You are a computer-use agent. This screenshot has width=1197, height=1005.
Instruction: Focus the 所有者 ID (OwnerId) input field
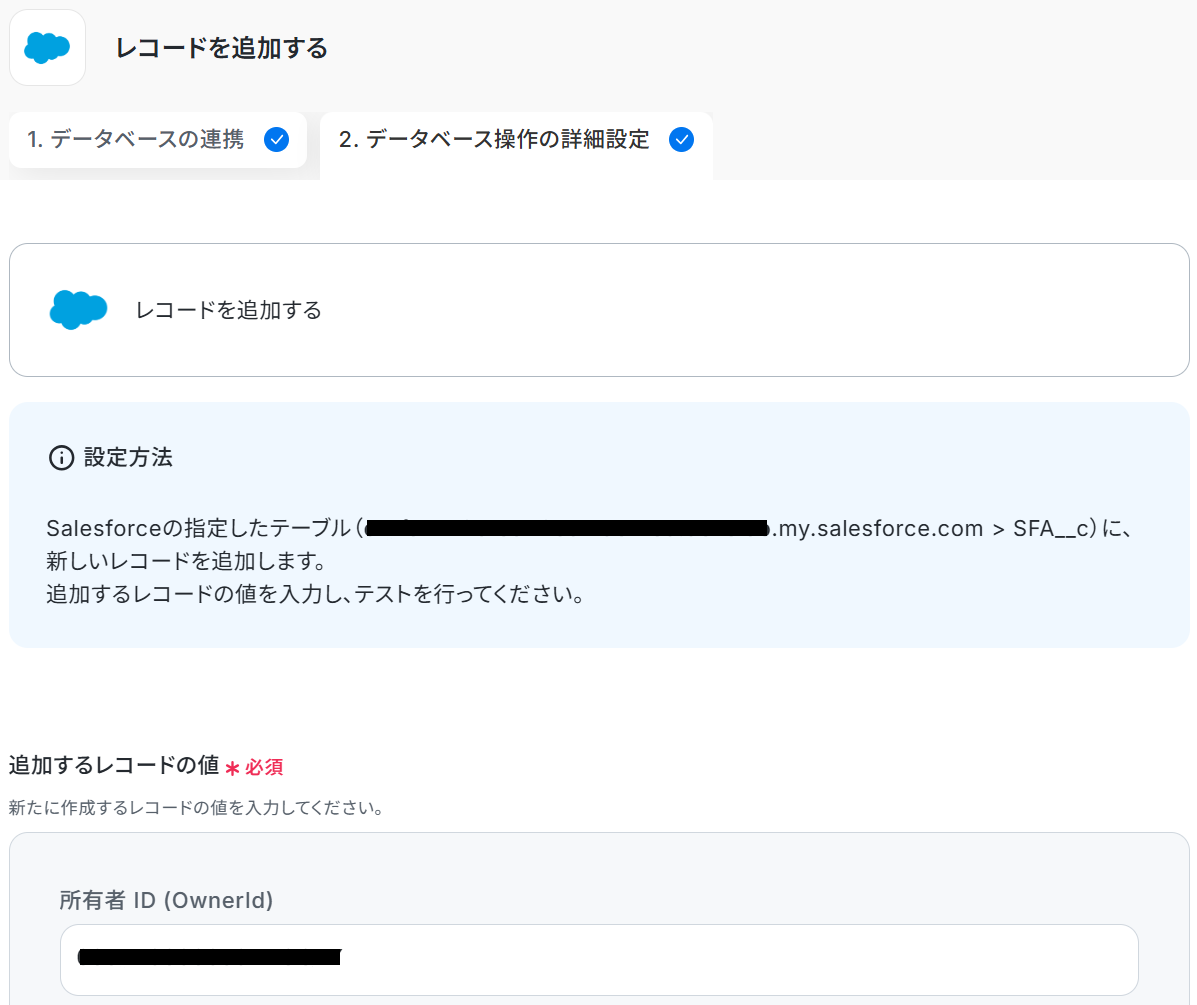(599, 959)
